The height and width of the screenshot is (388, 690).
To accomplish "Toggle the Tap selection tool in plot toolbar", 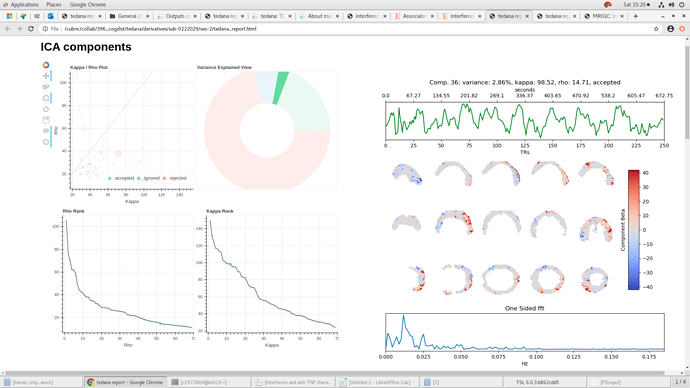I will click(46, 131).
